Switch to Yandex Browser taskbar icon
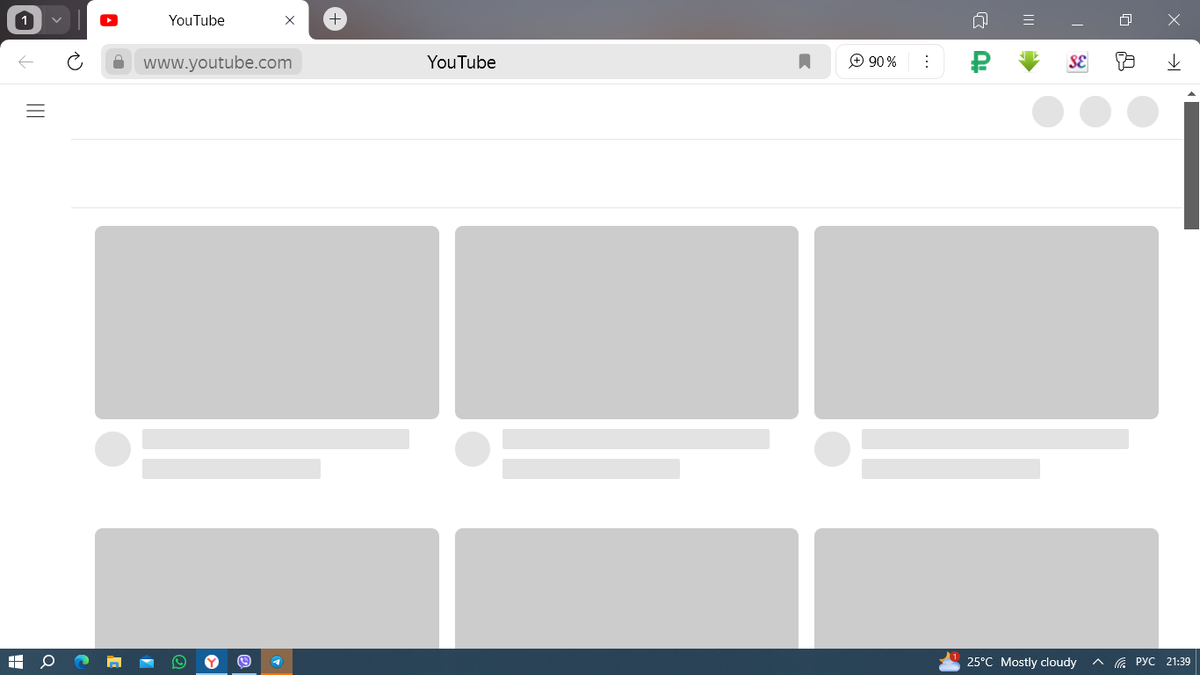The width and height of the screenshot is (1200, 675). [x=212, y=662]
